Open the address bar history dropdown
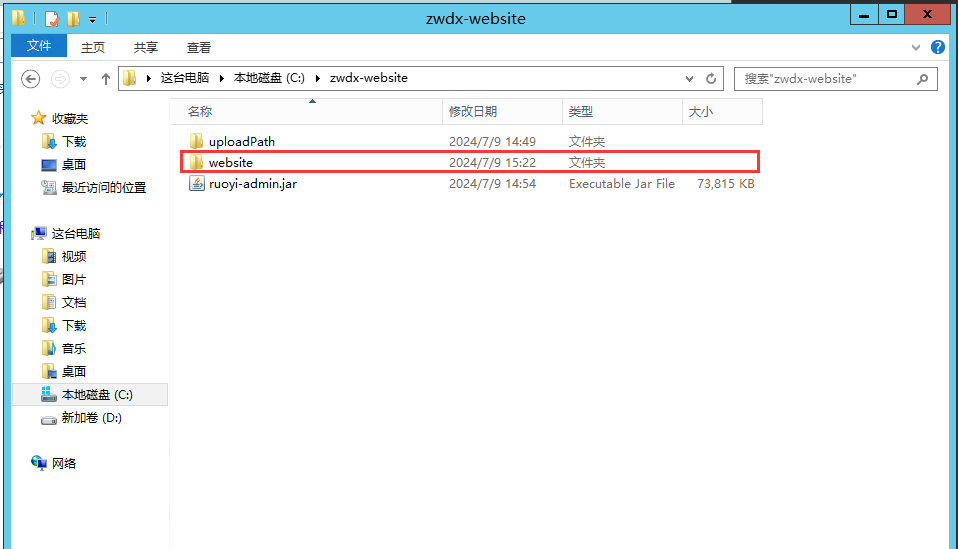Screen dimensions: 958x549 point(689,79)
